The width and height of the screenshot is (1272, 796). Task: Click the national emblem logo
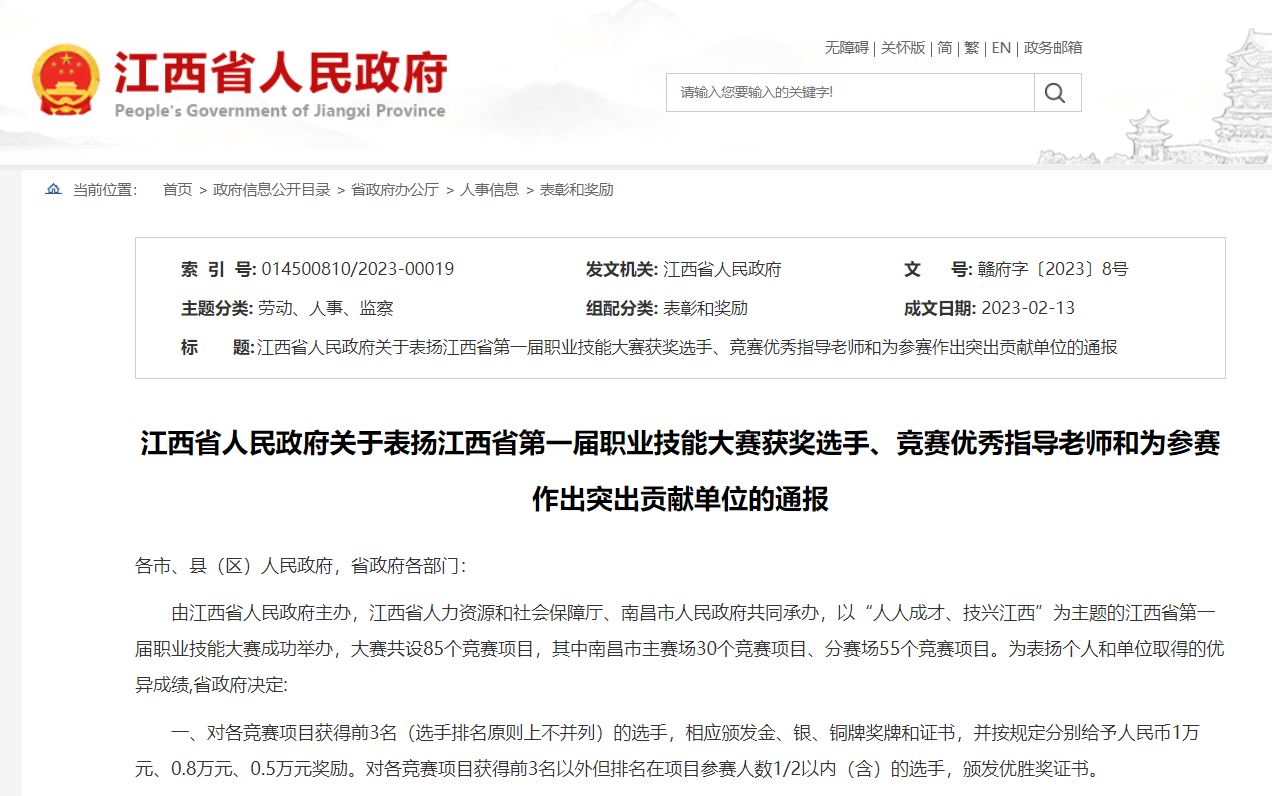[66, 82]
